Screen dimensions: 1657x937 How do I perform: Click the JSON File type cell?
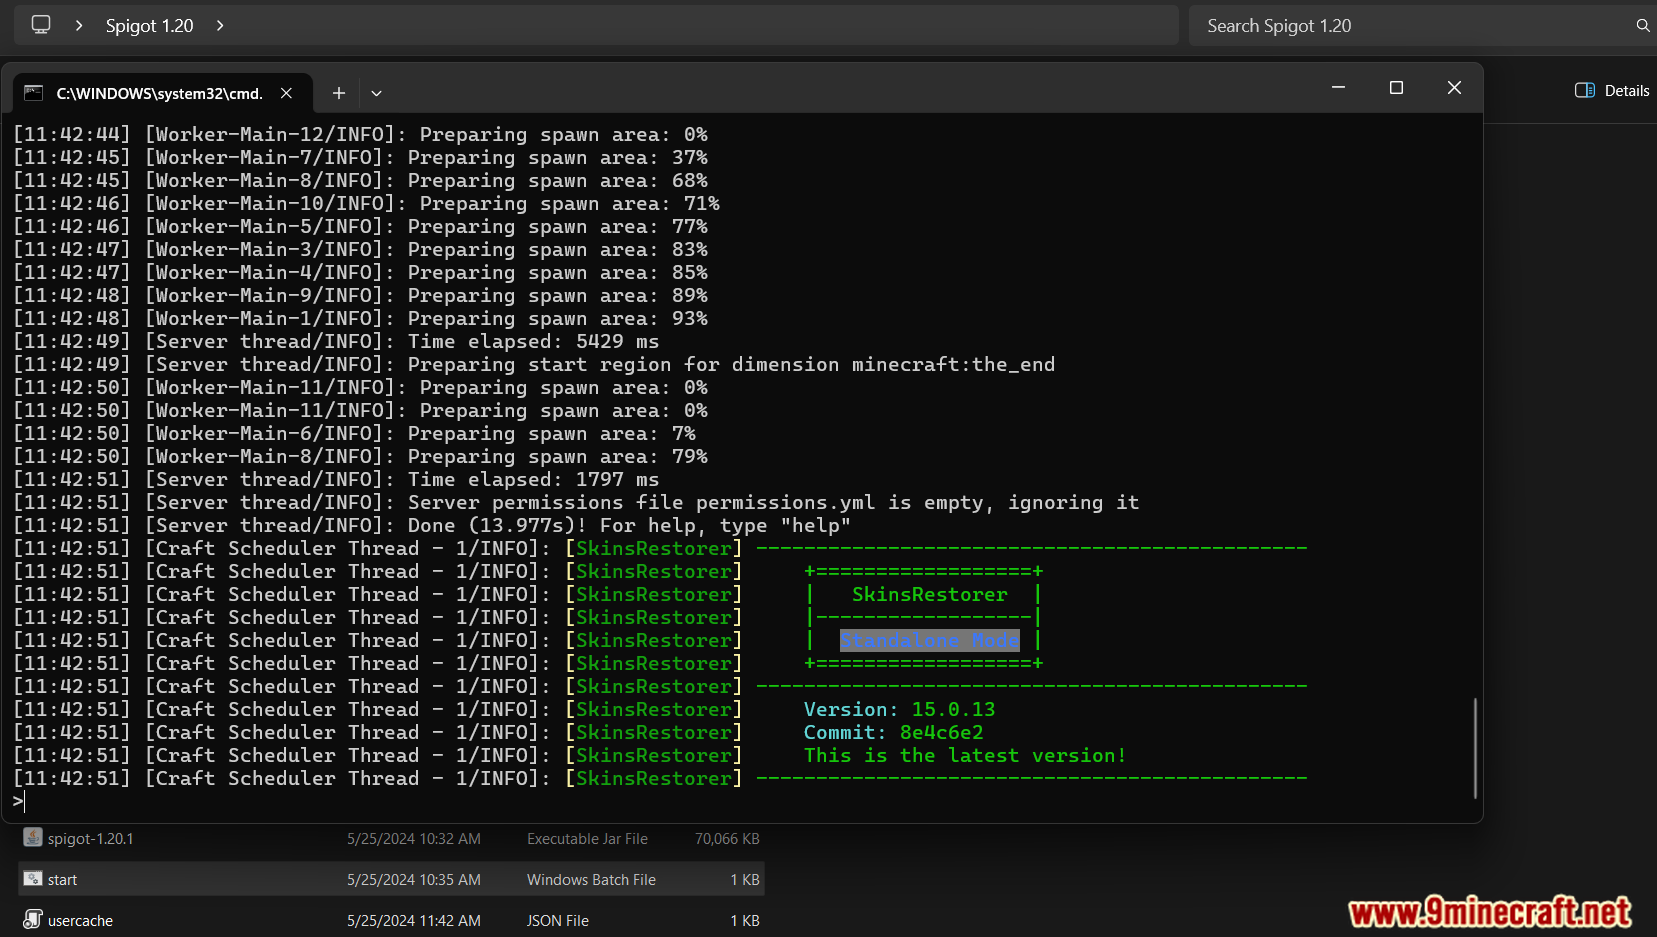[x=558, y=921]
